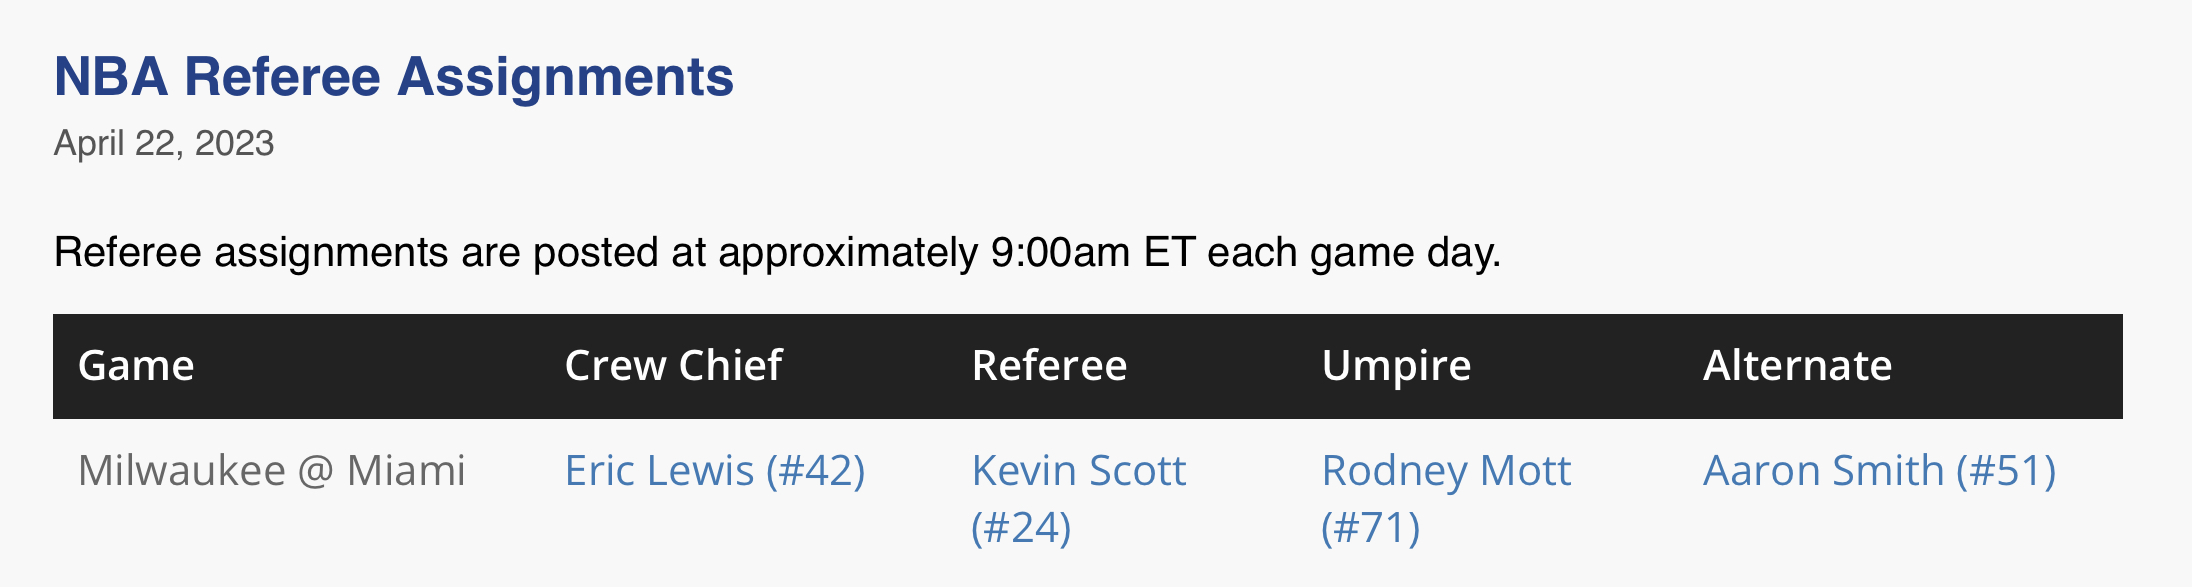Select the Alternate column header
This screenshot has height=587, width=2192.
click(x=1797, y=366)
